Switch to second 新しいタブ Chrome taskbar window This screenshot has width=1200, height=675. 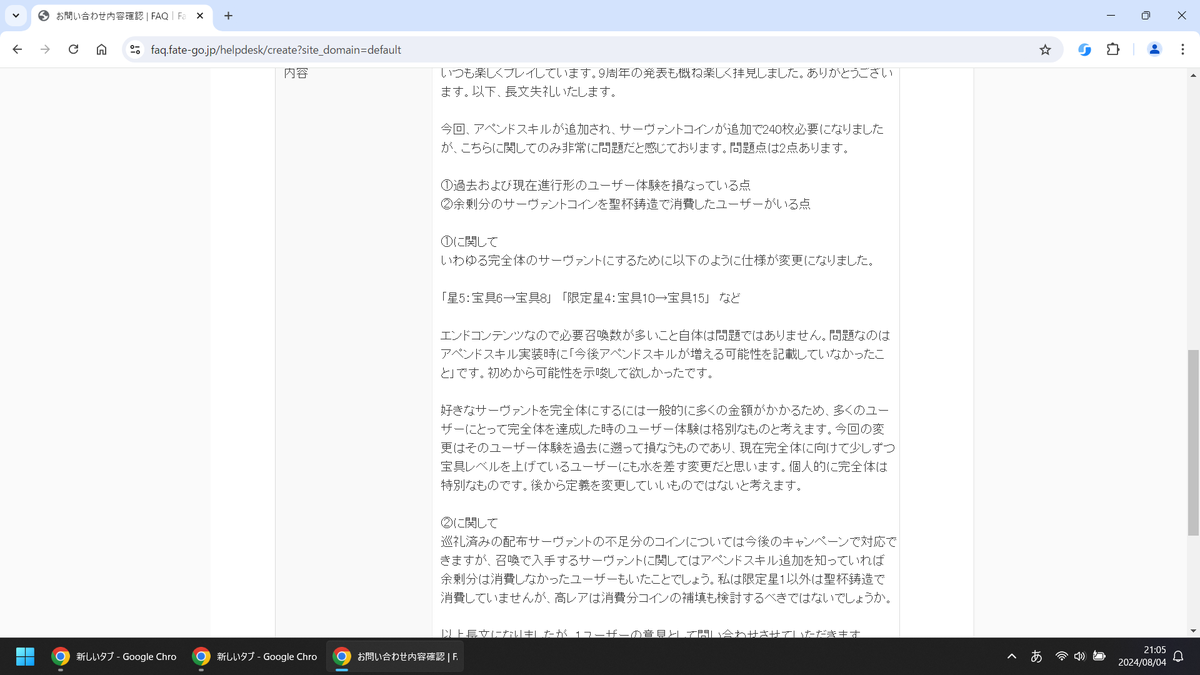coord(255,656)
